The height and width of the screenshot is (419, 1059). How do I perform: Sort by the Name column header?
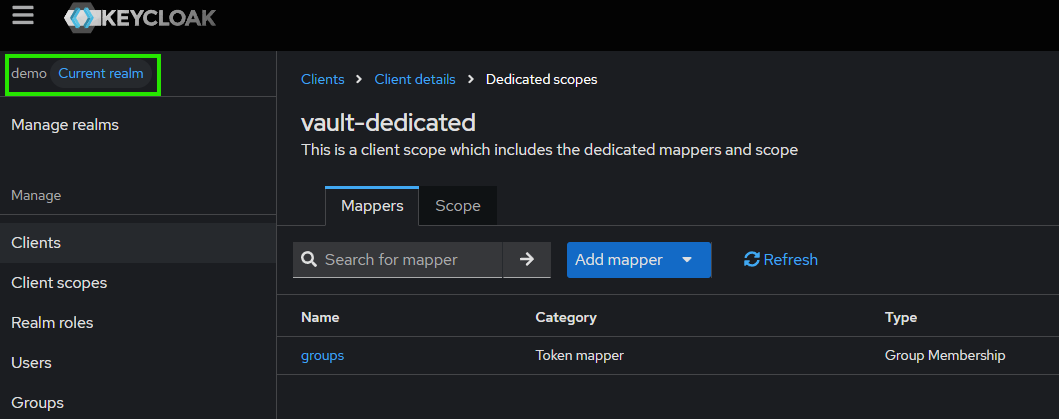coord(320,317)
